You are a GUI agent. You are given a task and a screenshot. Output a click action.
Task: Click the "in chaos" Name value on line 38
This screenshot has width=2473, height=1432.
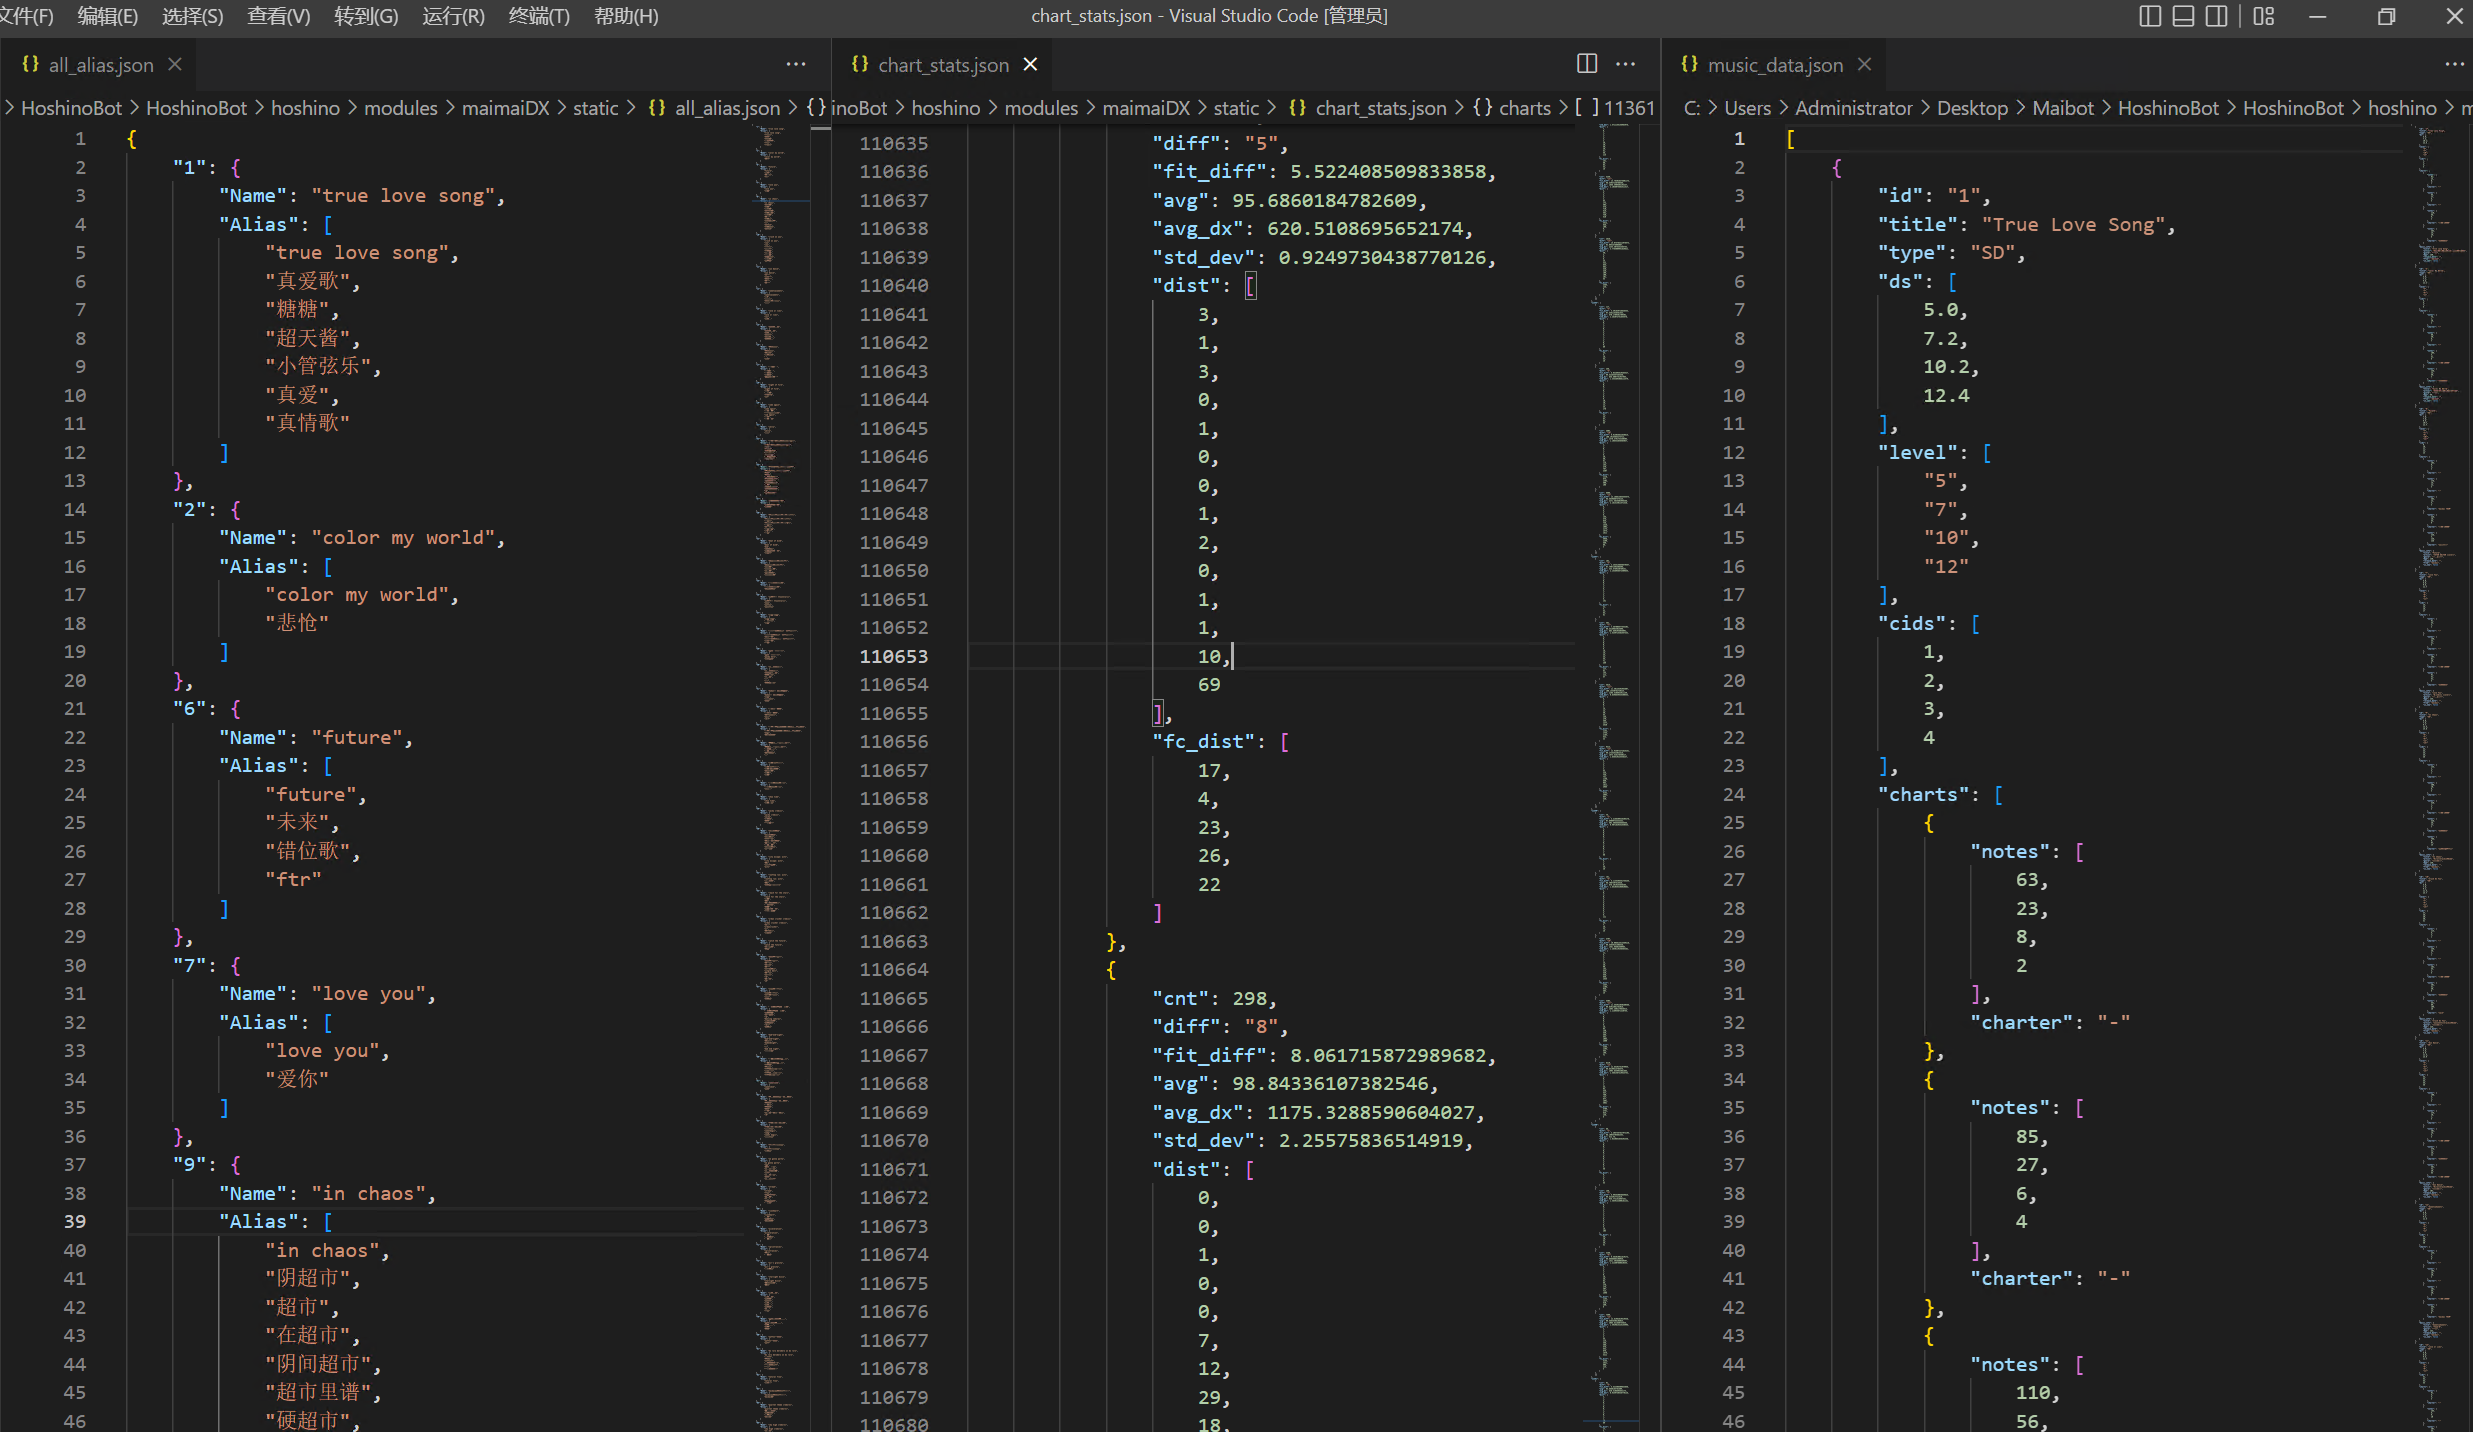tap(369, 1194)
